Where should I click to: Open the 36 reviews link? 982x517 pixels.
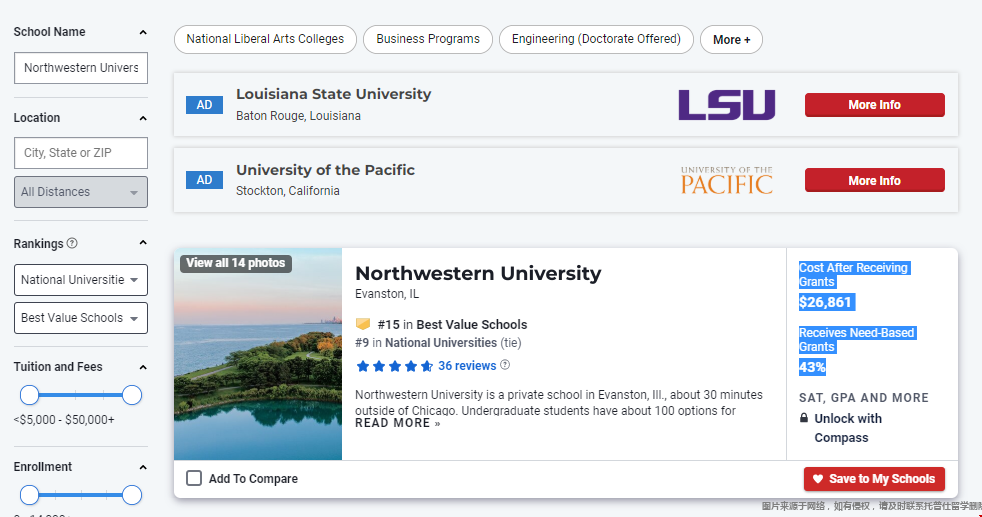point(467,366)
